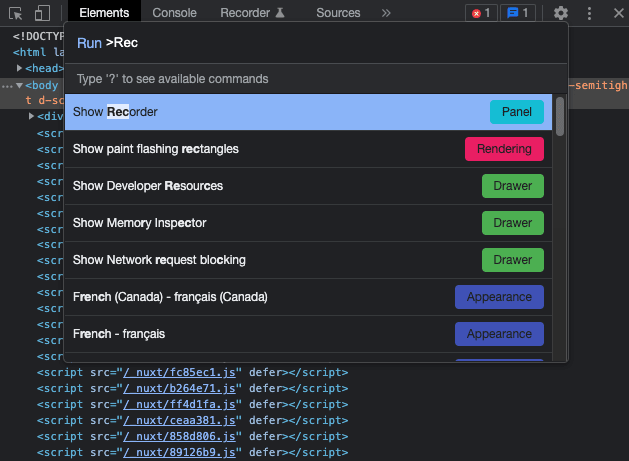Open DevTools settings gear
This screenshot has height=461, width=629.
click(x=560, y=13)
